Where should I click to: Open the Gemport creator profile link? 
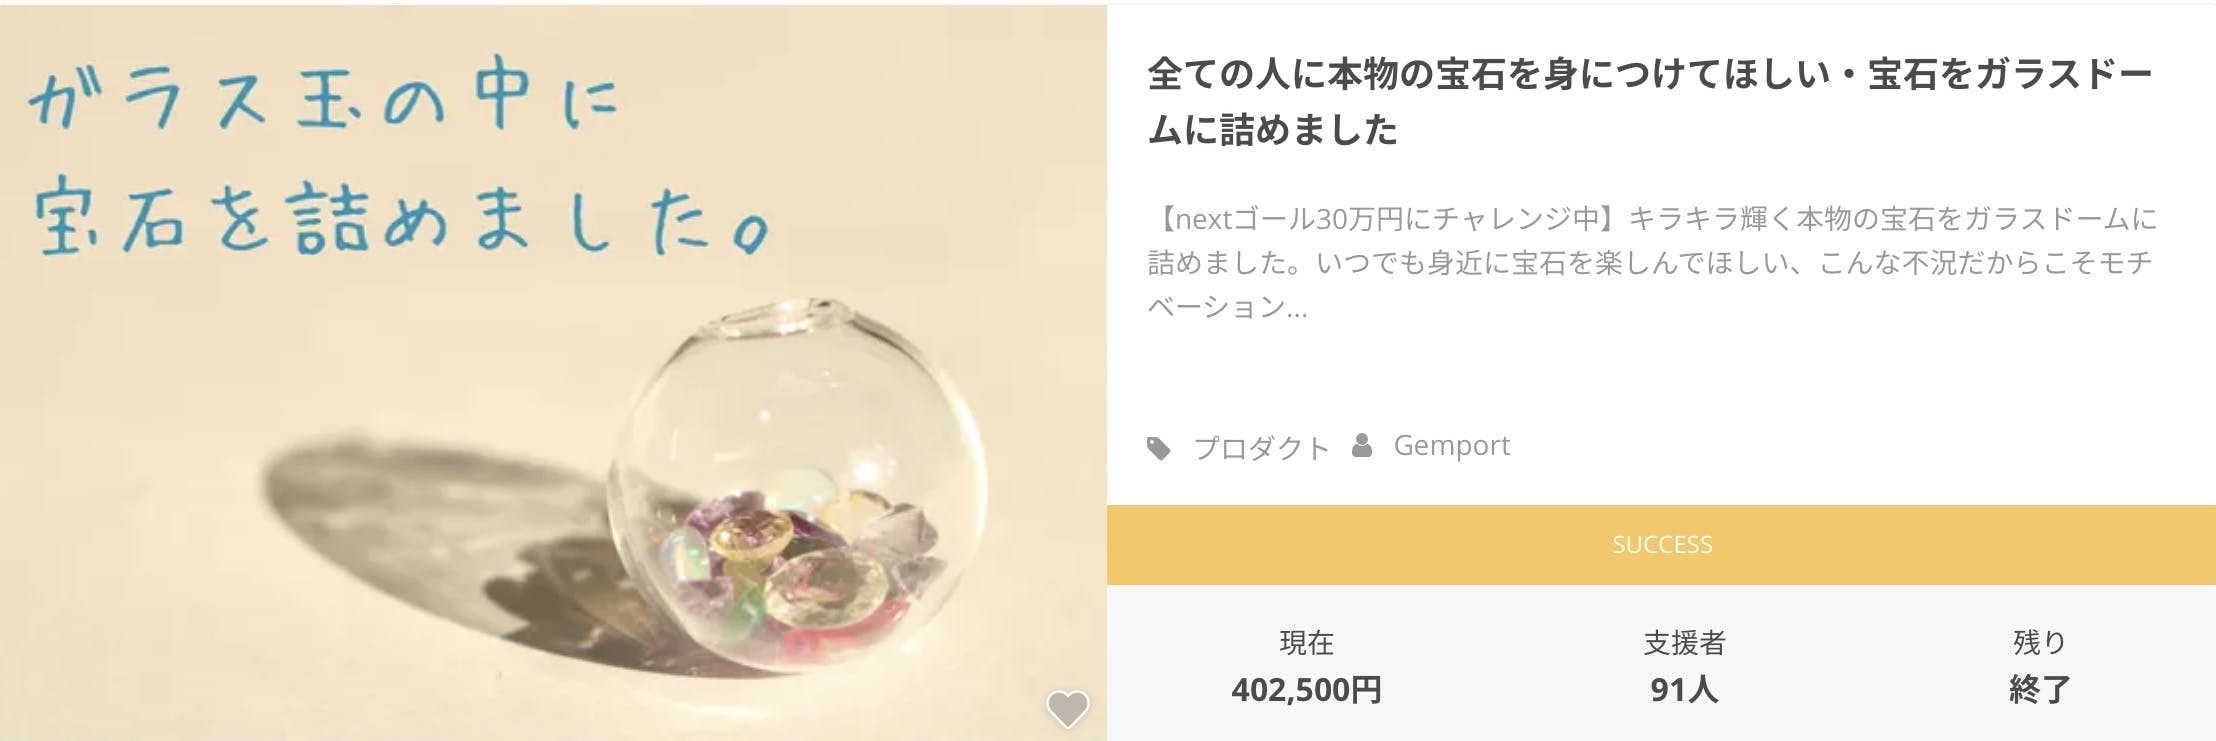click(1451, 445)
